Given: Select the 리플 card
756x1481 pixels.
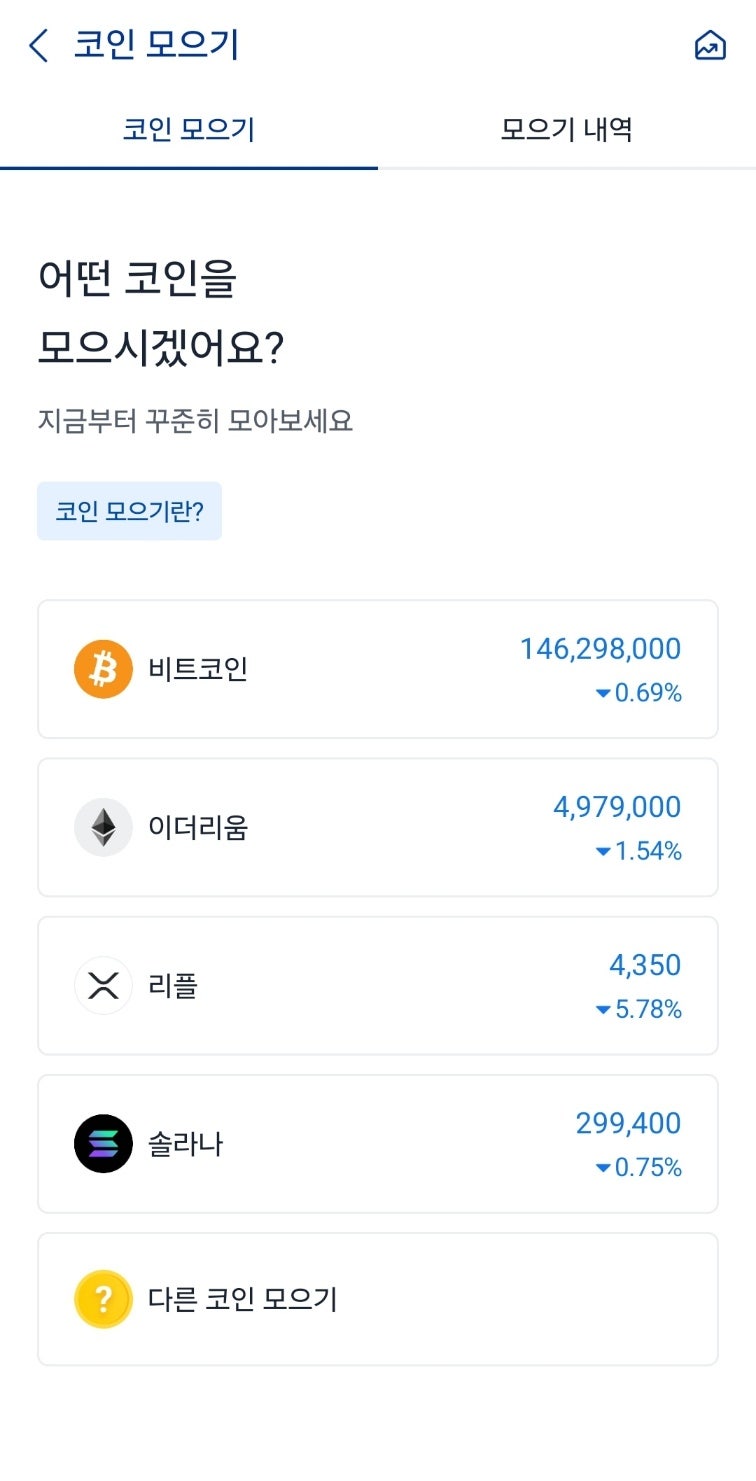Looking at the screenshot, I should point(377,984).
